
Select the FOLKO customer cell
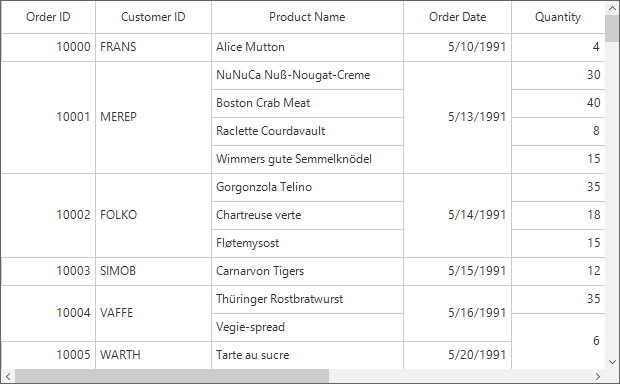pyautogui.click(x=153, y=215)
